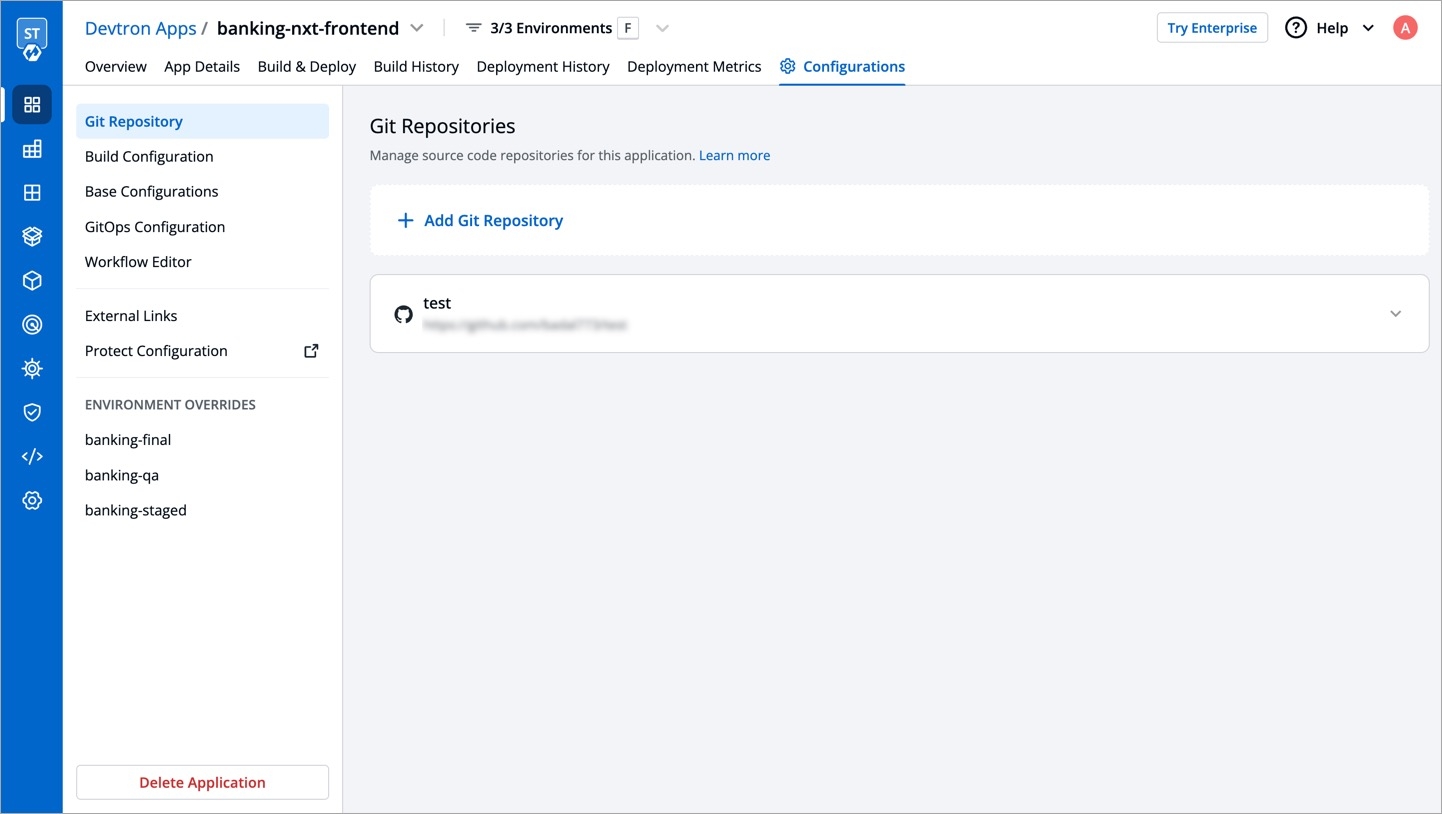Click the stacked blocks icon in sidebar
The height and width of the screenshot is (814, 1442).
(32, 149)
